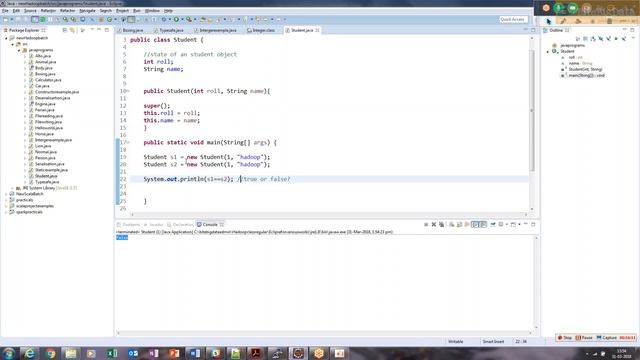Click Link with Editor in Package Explorer
The width and height of the screenshot is (640, 360).
pos(72,30)
